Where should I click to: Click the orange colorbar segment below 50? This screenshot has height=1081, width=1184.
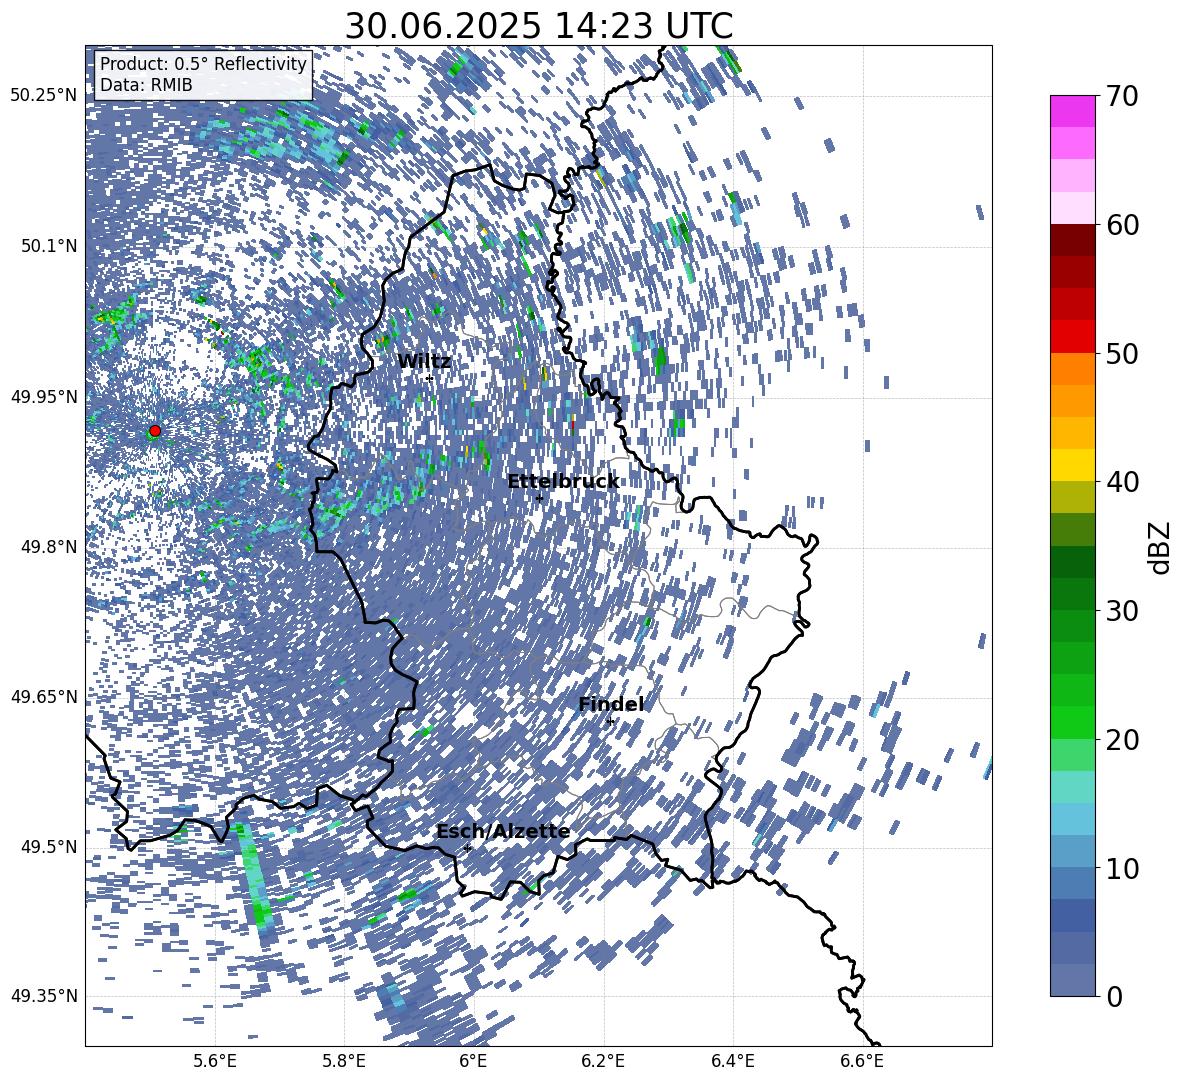(x=1072, y=369)
